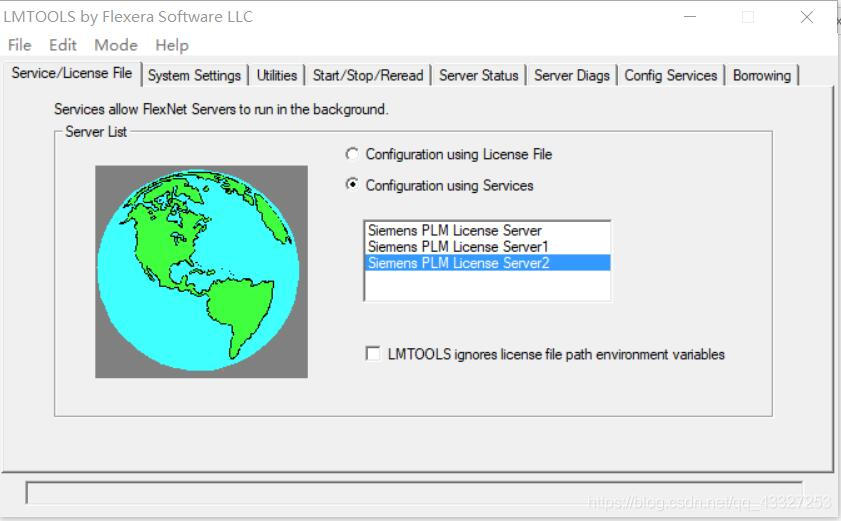Screen dimensions: 841x521
Task: Click the status field at window bottom
Action: (414, 493)
